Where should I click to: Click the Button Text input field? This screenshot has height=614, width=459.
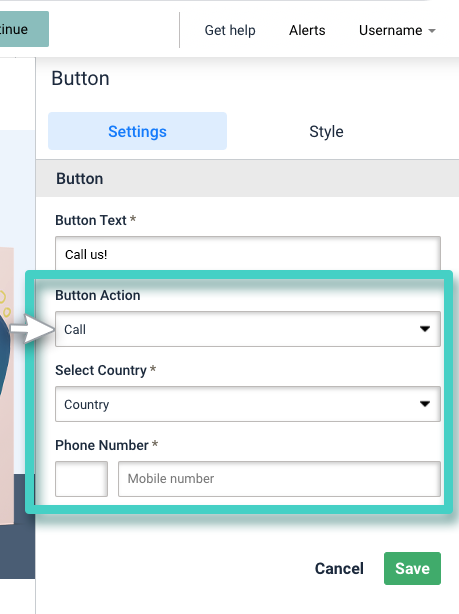point(248,254)
